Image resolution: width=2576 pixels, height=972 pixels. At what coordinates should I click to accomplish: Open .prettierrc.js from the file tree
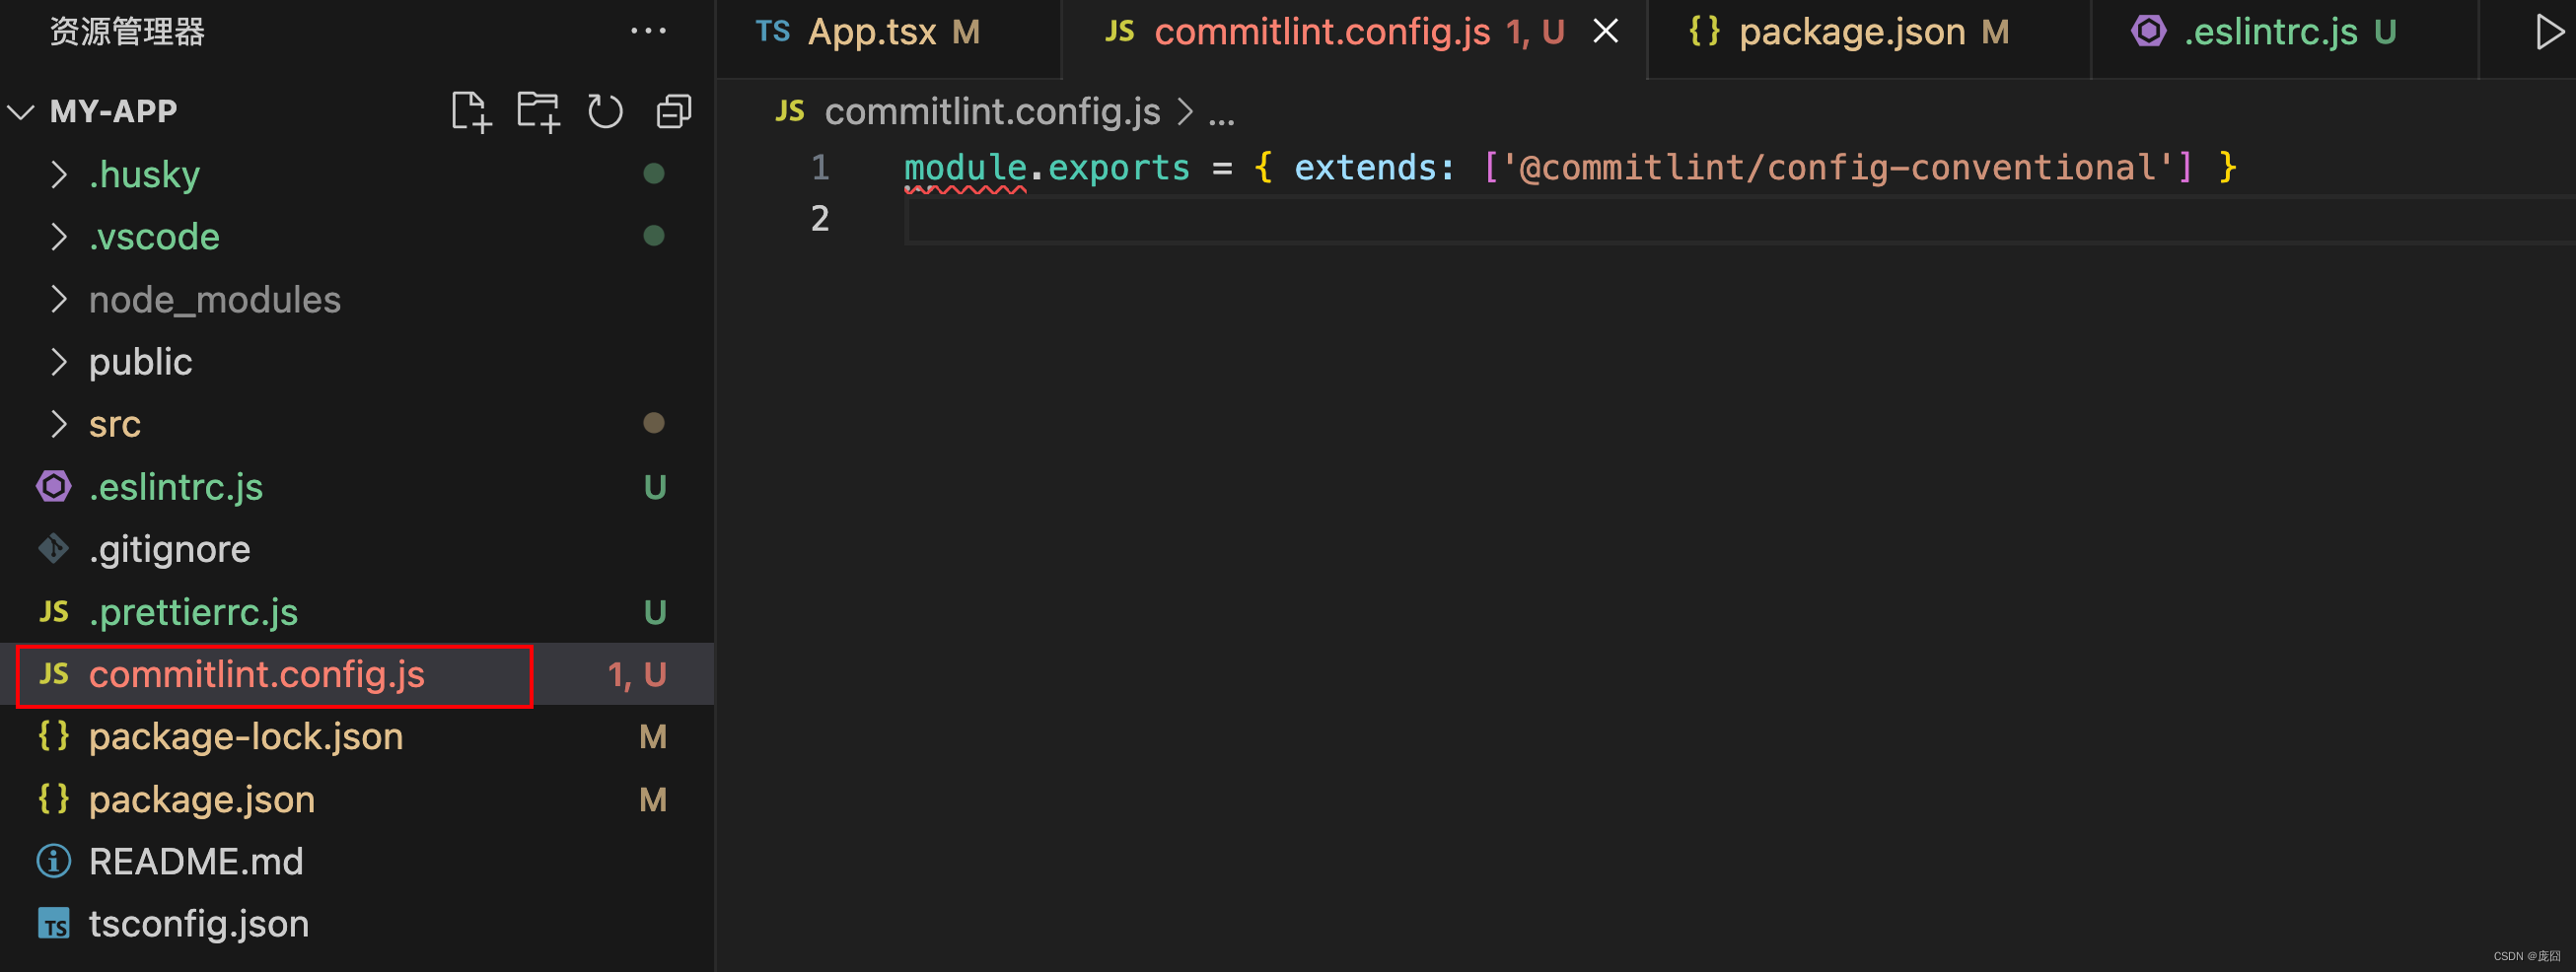click(x=357, y=612)
